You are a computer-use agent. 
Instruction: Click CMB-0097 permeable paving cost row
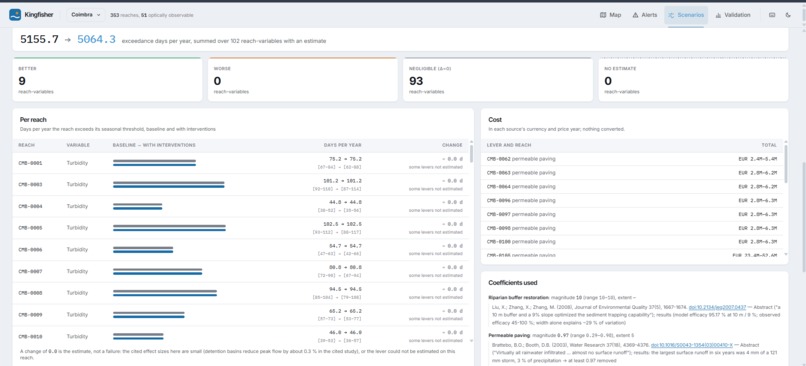click(x=632, y=214)
